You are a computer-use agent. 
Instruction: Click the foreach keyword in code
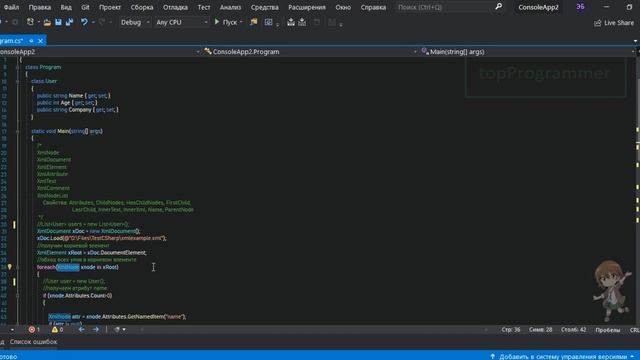pos(46,267)
